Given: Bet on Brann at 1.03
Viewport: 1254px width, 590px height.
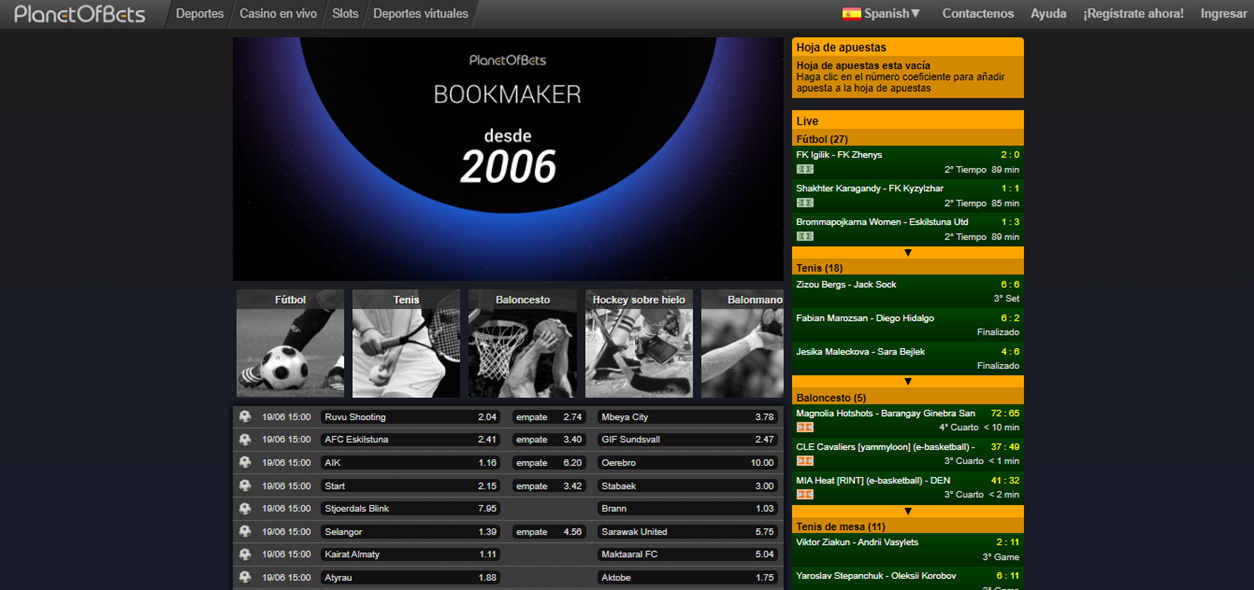Looking at the screenshot, I should click(x=688, y=509).
